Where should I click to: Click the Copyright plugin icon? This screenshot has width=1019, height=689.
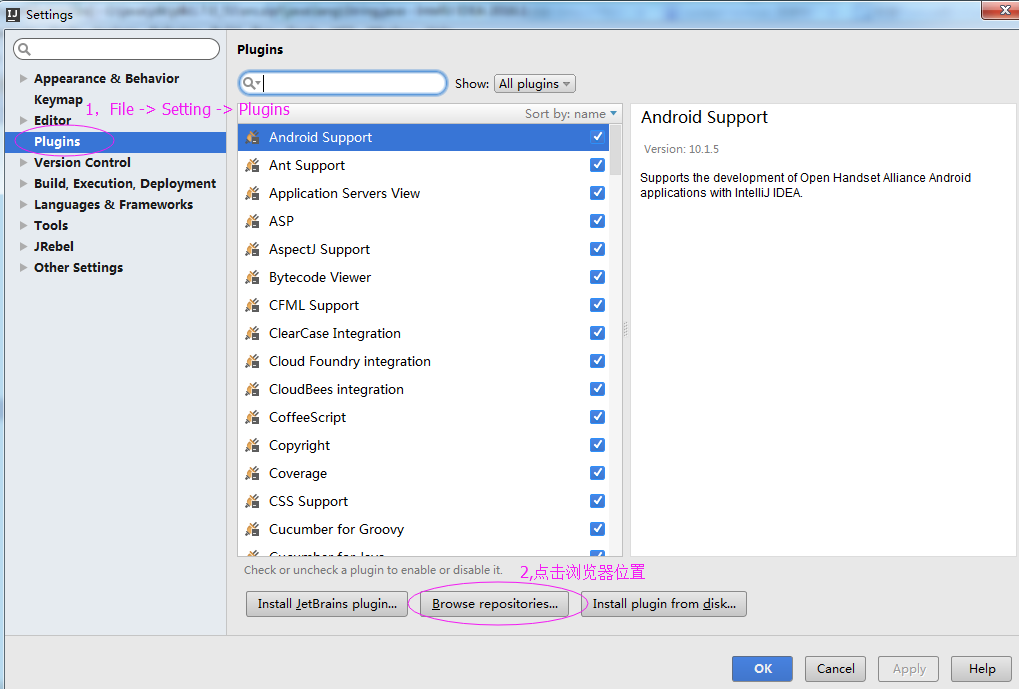(x=252, y=445)
